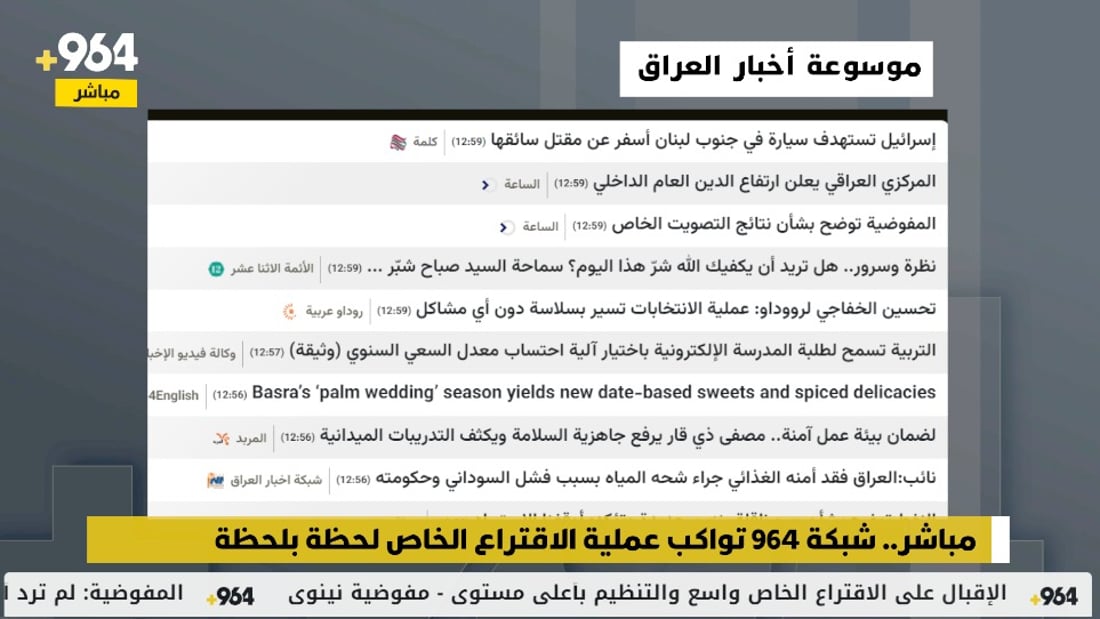Click the موسوعة أخبار العراق title box
The width and height of the screenshot is (1100, 619).
(x=776, y=69)
